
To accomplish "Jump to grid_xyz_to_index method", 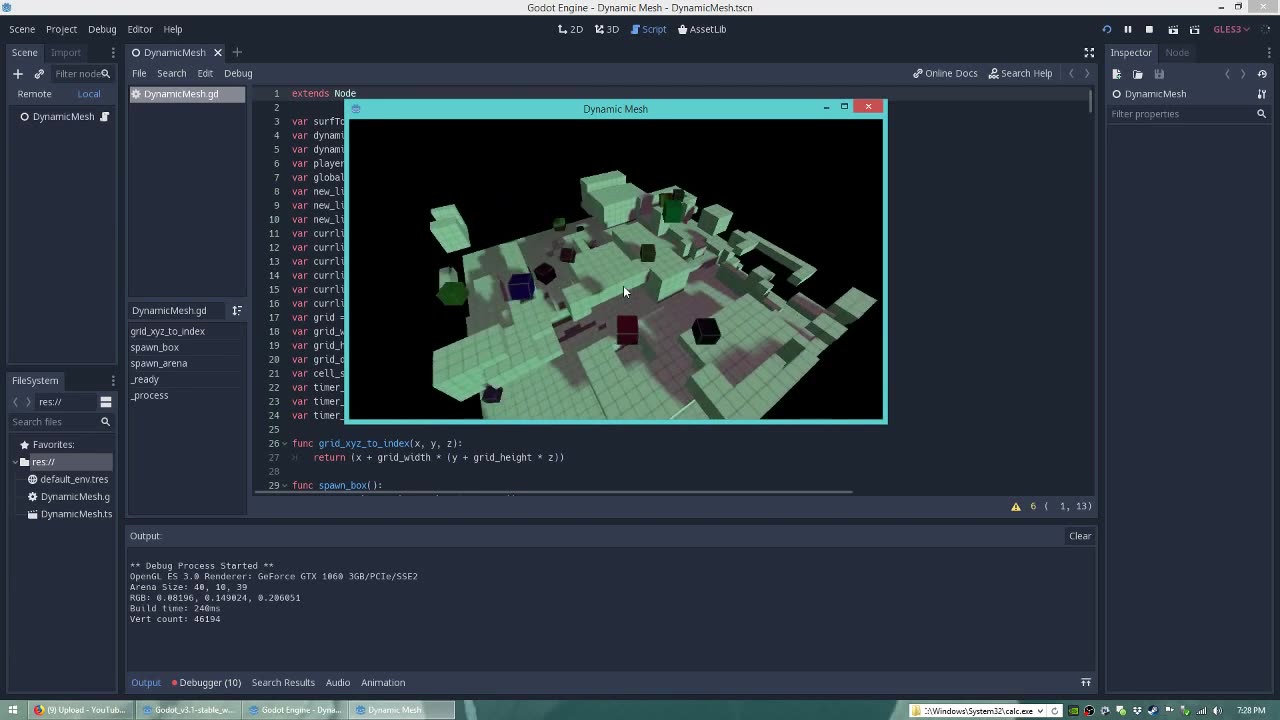I will 167,331.
